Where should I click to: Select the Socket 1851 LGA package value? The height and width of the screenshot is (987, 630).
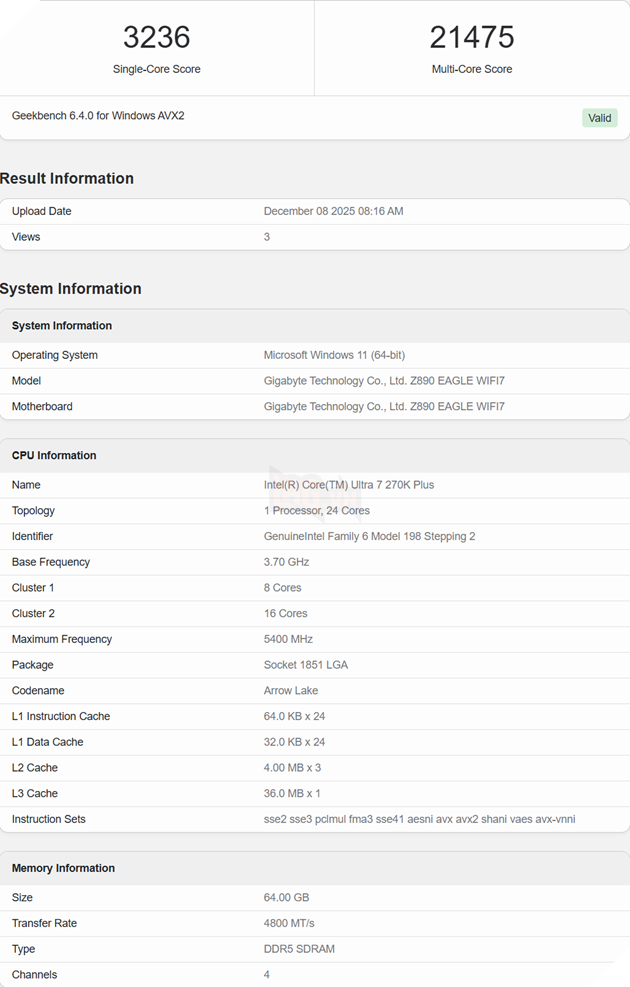point(305,665)
